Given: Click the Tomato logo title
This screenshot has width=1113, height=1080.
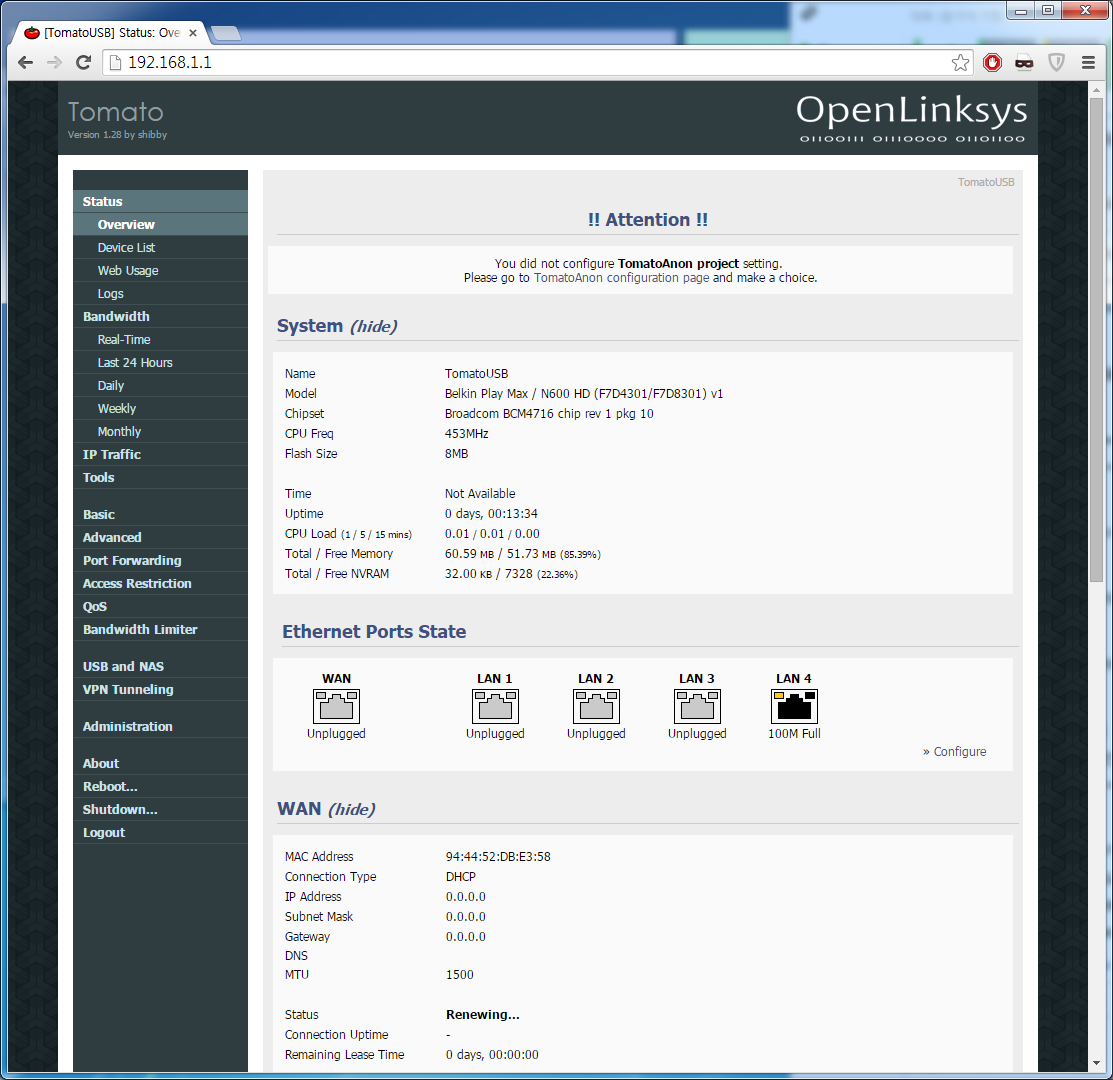Looking at the screenshot, I should pyautogui.click(x=116, y=112).
